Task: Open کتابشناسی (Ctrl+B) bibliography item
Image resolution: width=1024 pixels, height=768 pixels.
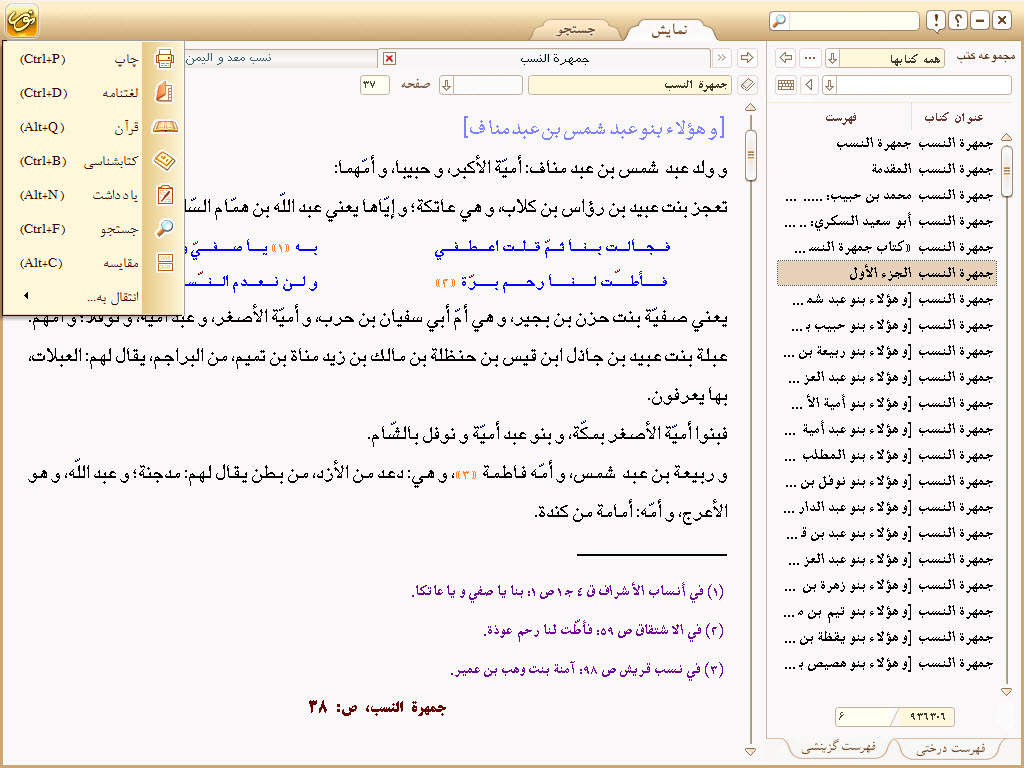Action: 93,161
